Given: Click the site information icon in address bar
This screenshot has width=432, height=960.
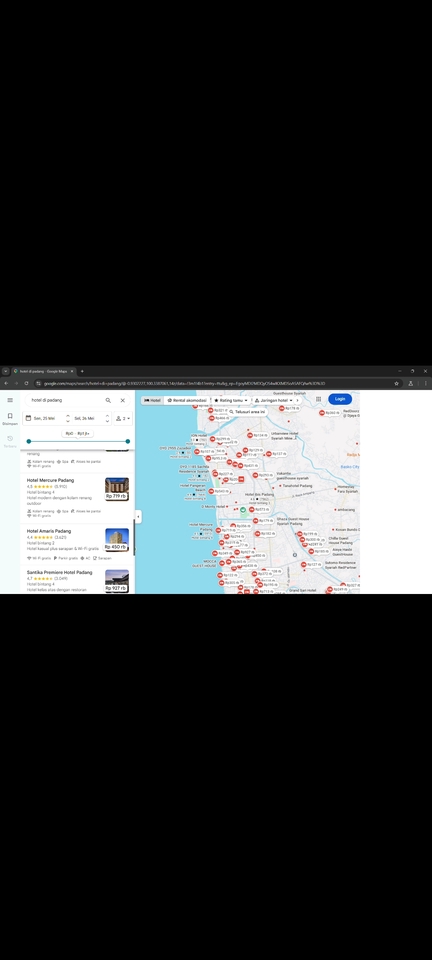Looking at the screenshot, I should [x=39, y=383].
